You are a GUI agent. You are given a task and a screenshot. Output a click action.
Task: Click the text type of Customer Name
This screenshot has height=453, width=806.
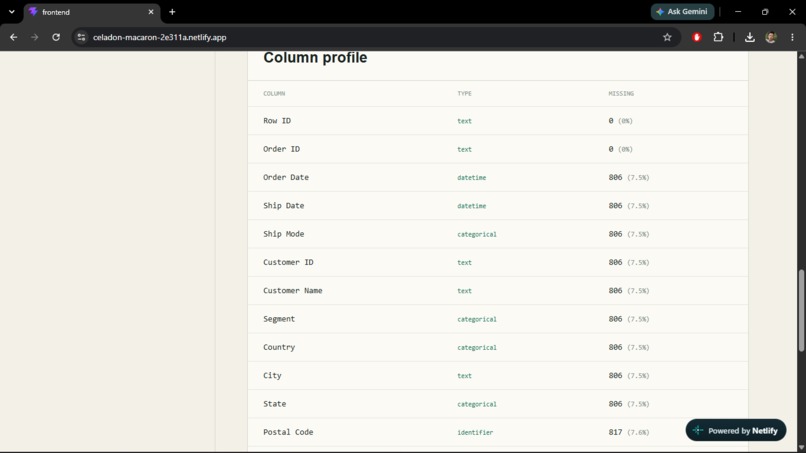464,291
